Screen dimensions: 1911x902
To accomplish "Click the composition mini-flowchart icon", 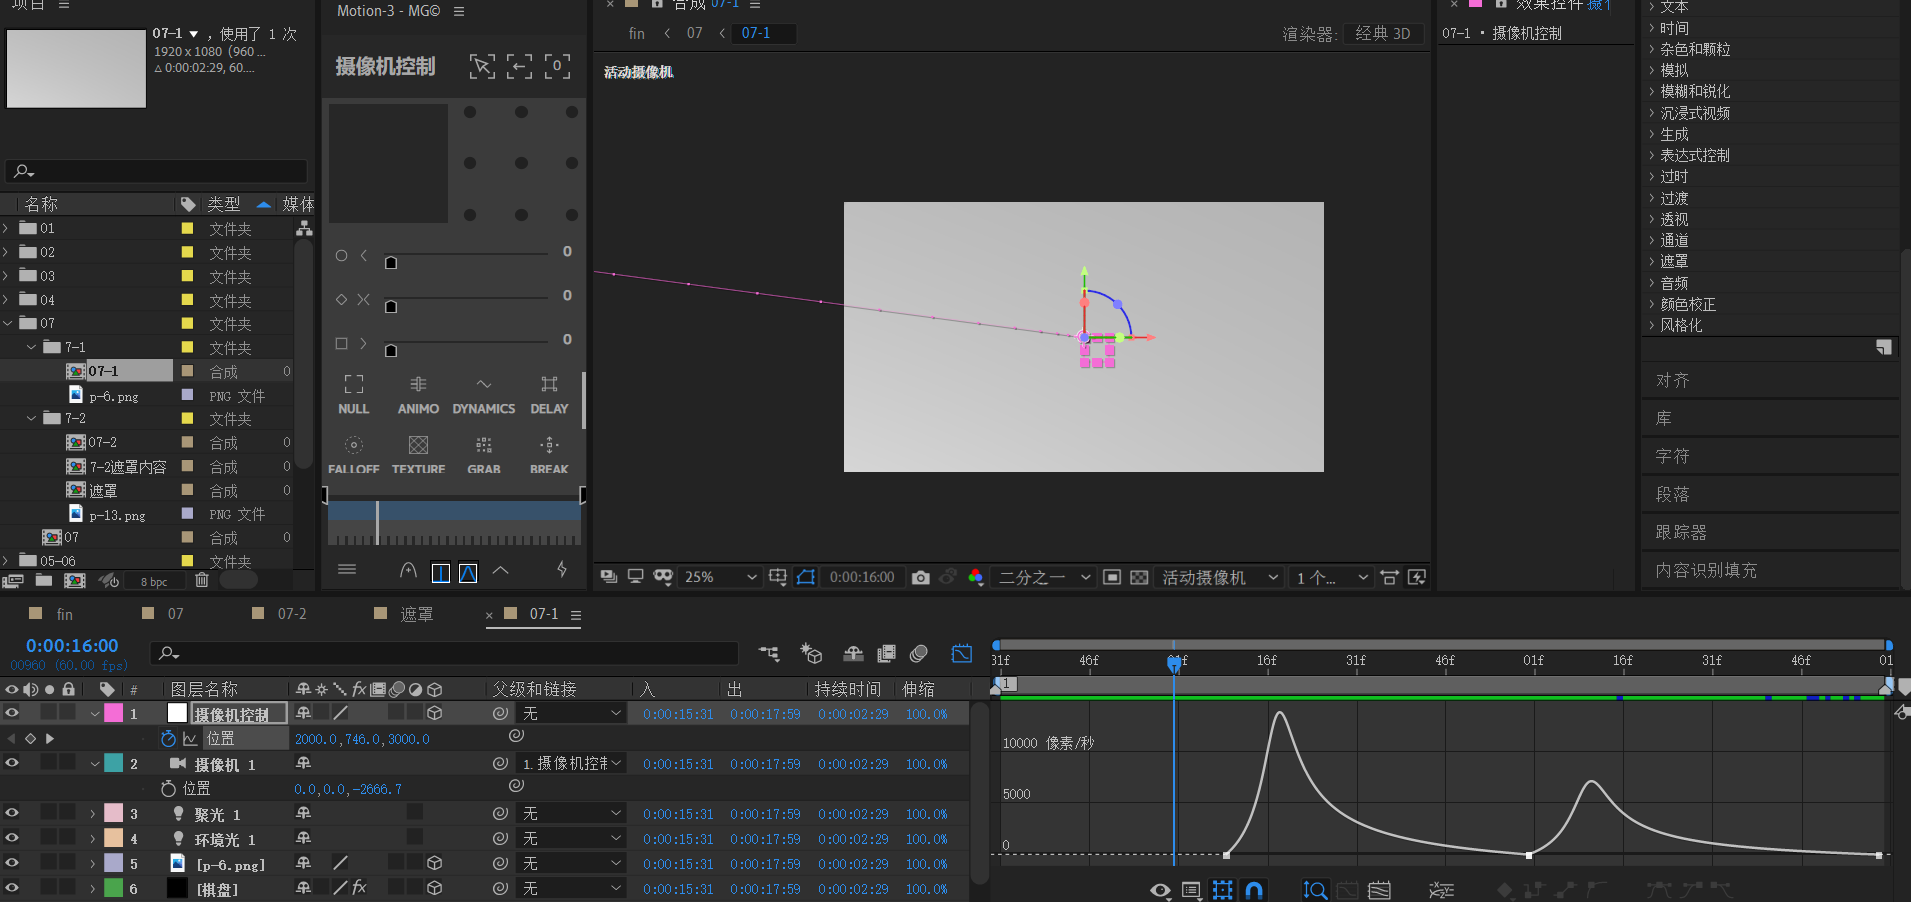I will (x=769, y=654).
